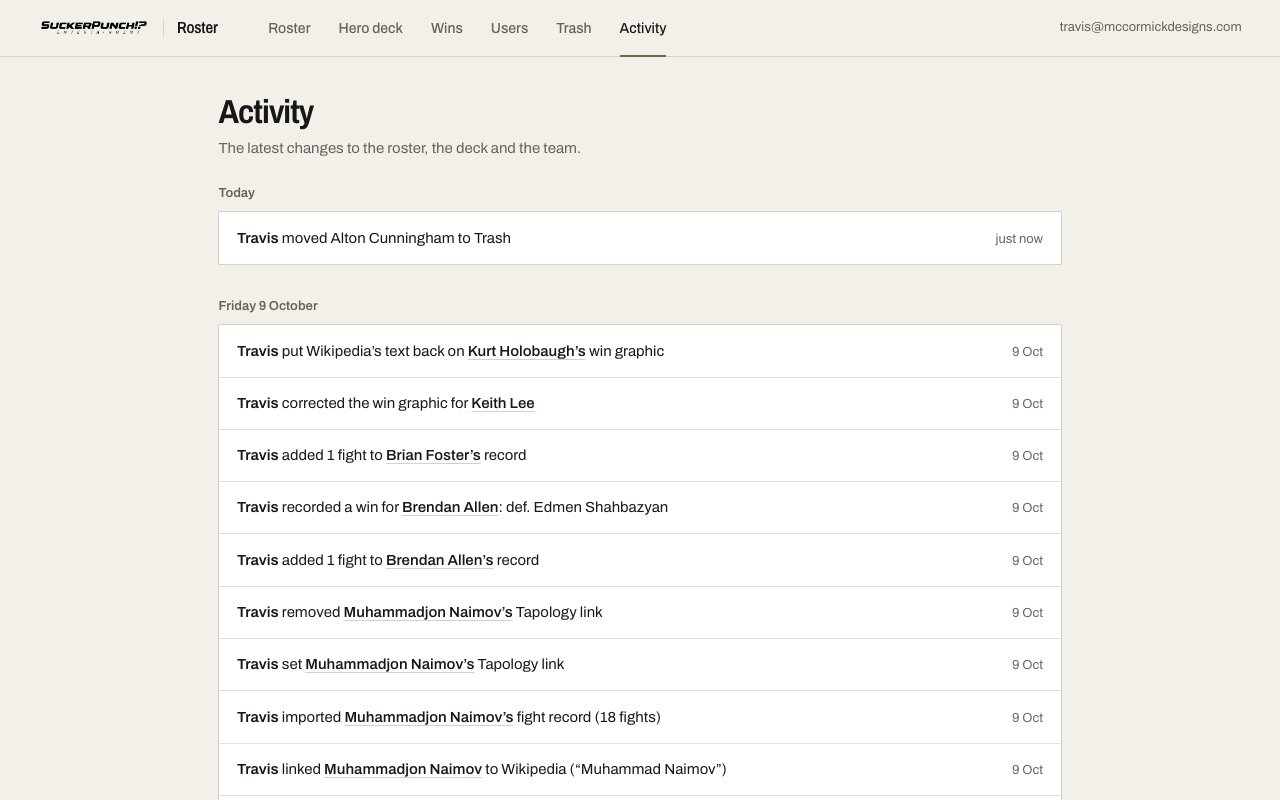Click the 'just now' timestamp
1280x800 pixels.
pos(1018,239)
